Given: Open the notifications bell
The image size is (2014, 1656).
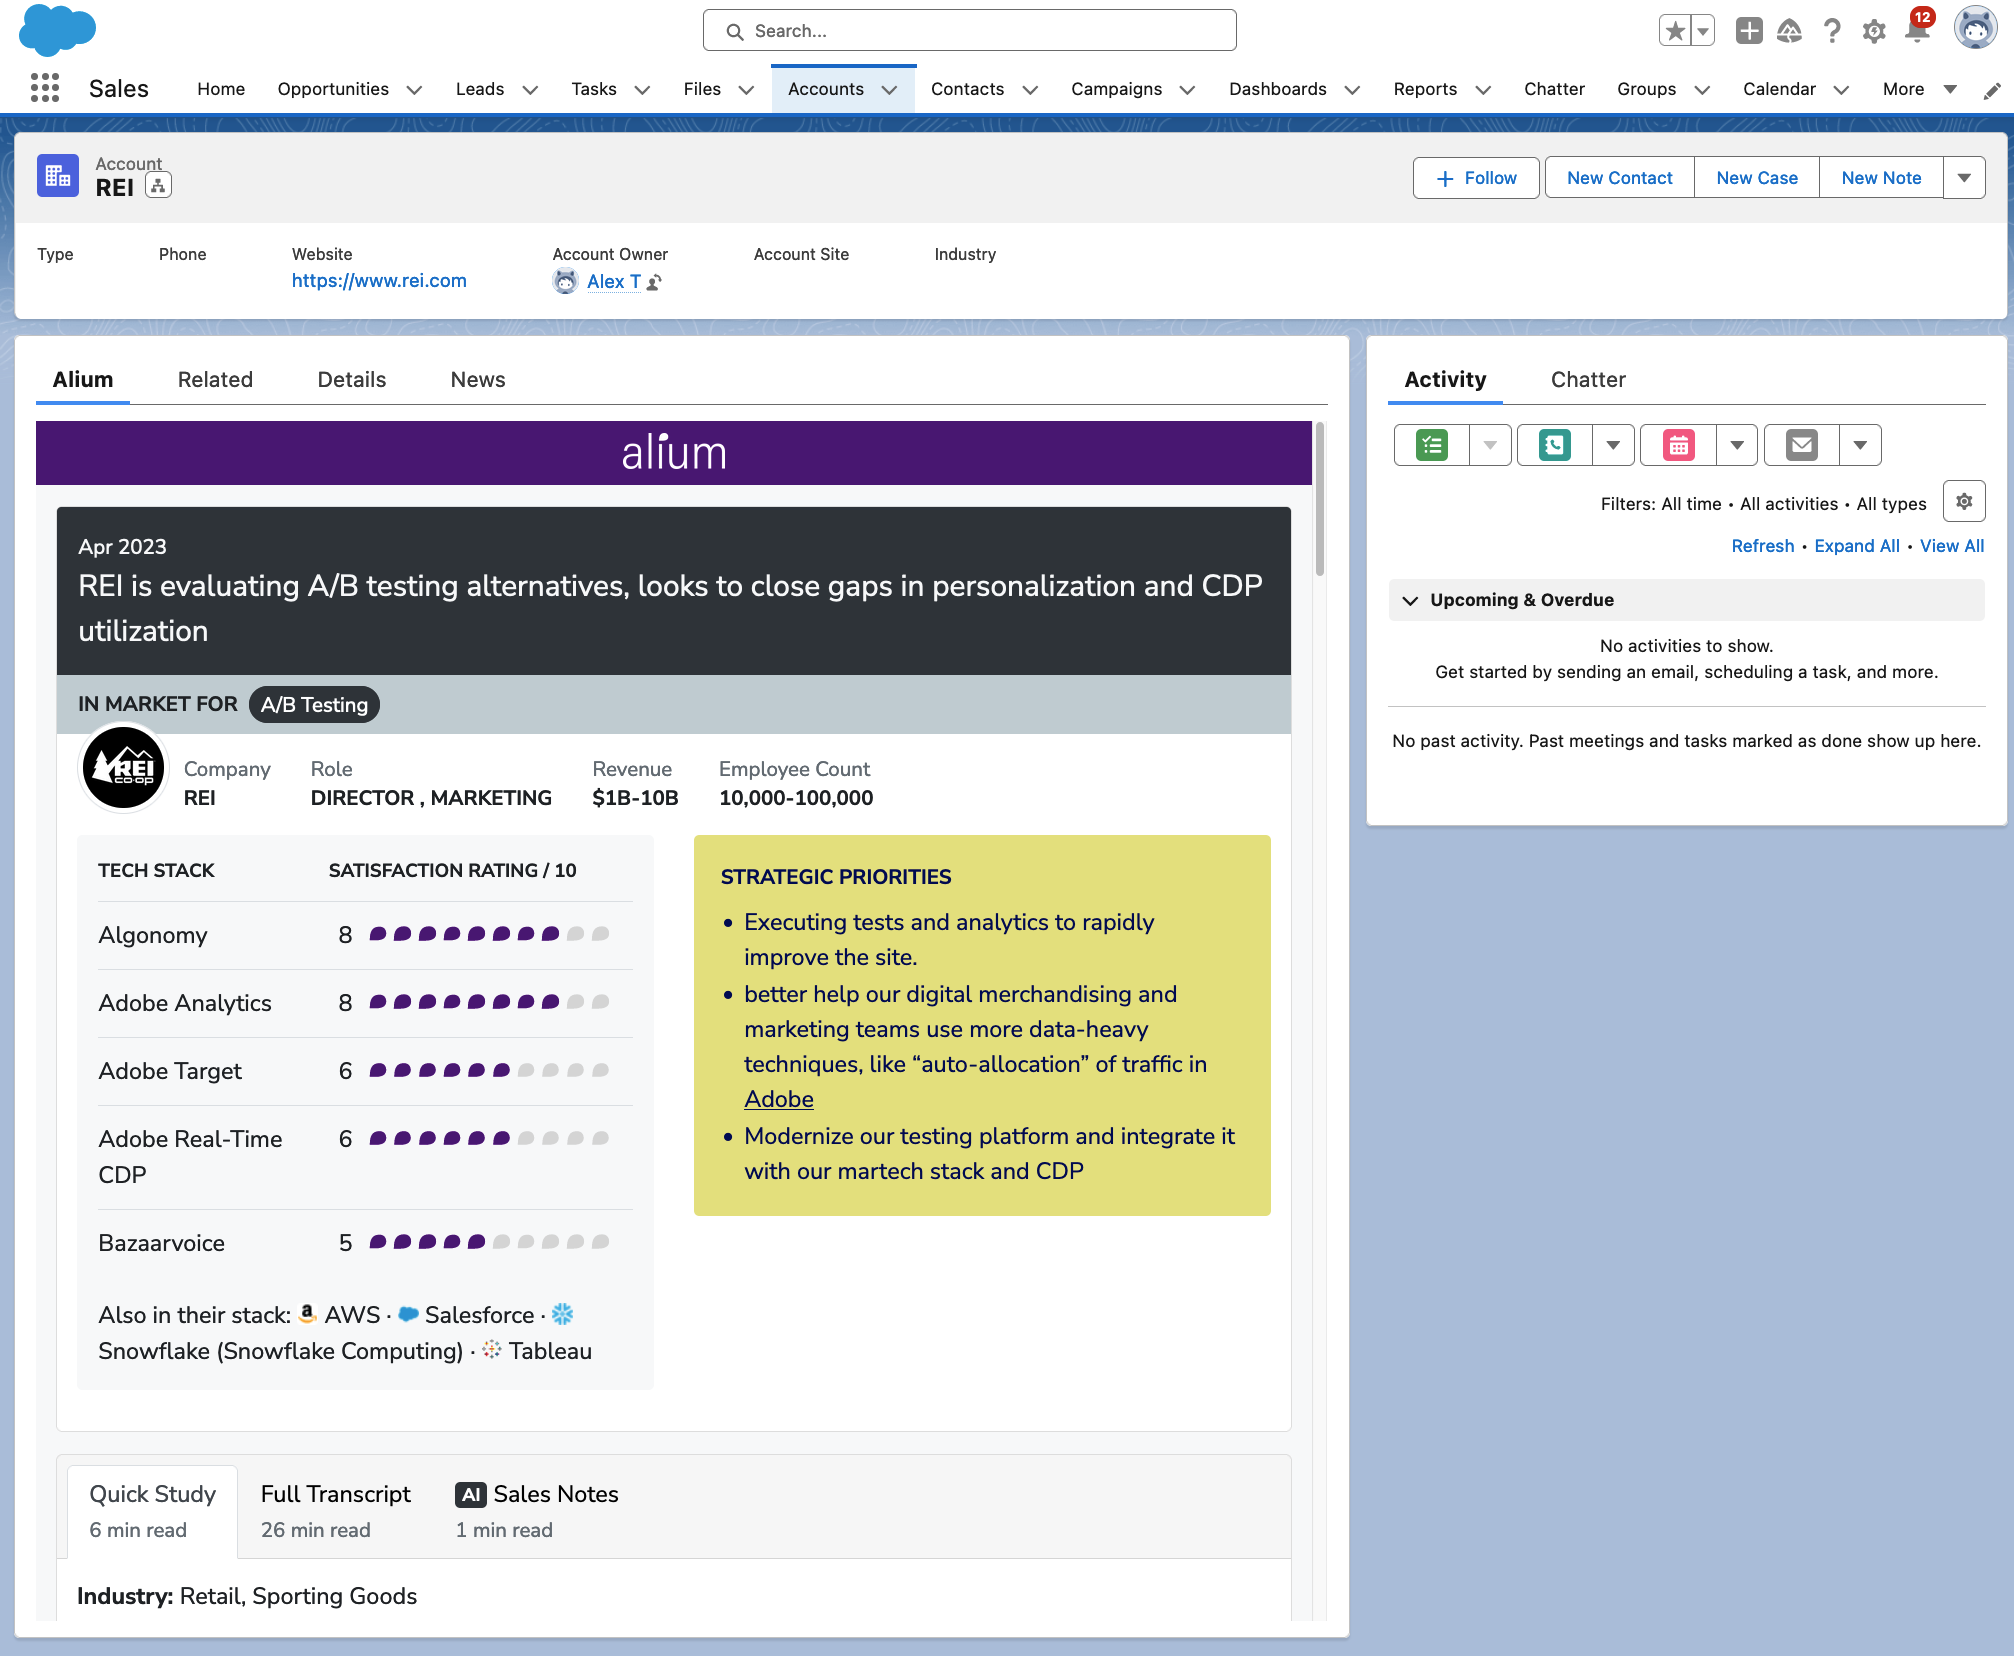Looking at the screenshot, I should tap(1918, 30).
